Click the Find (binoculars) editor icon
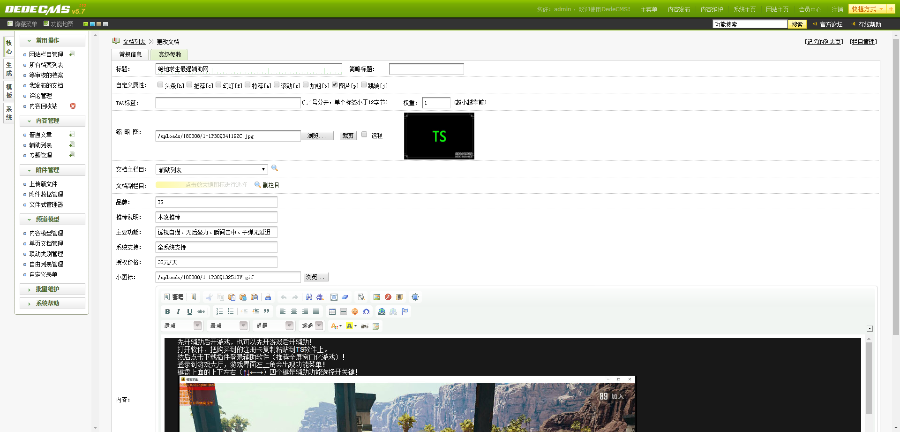This screenshot has width=900, height=432. click(x=309, y=297)
